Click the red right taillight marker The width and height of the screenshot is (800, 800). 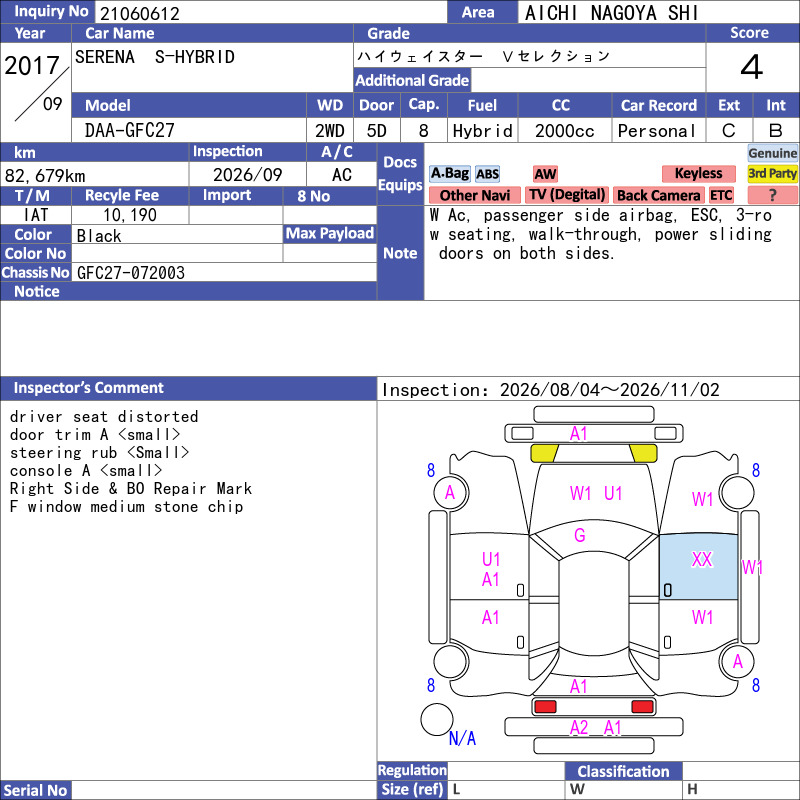coord(642,707)
